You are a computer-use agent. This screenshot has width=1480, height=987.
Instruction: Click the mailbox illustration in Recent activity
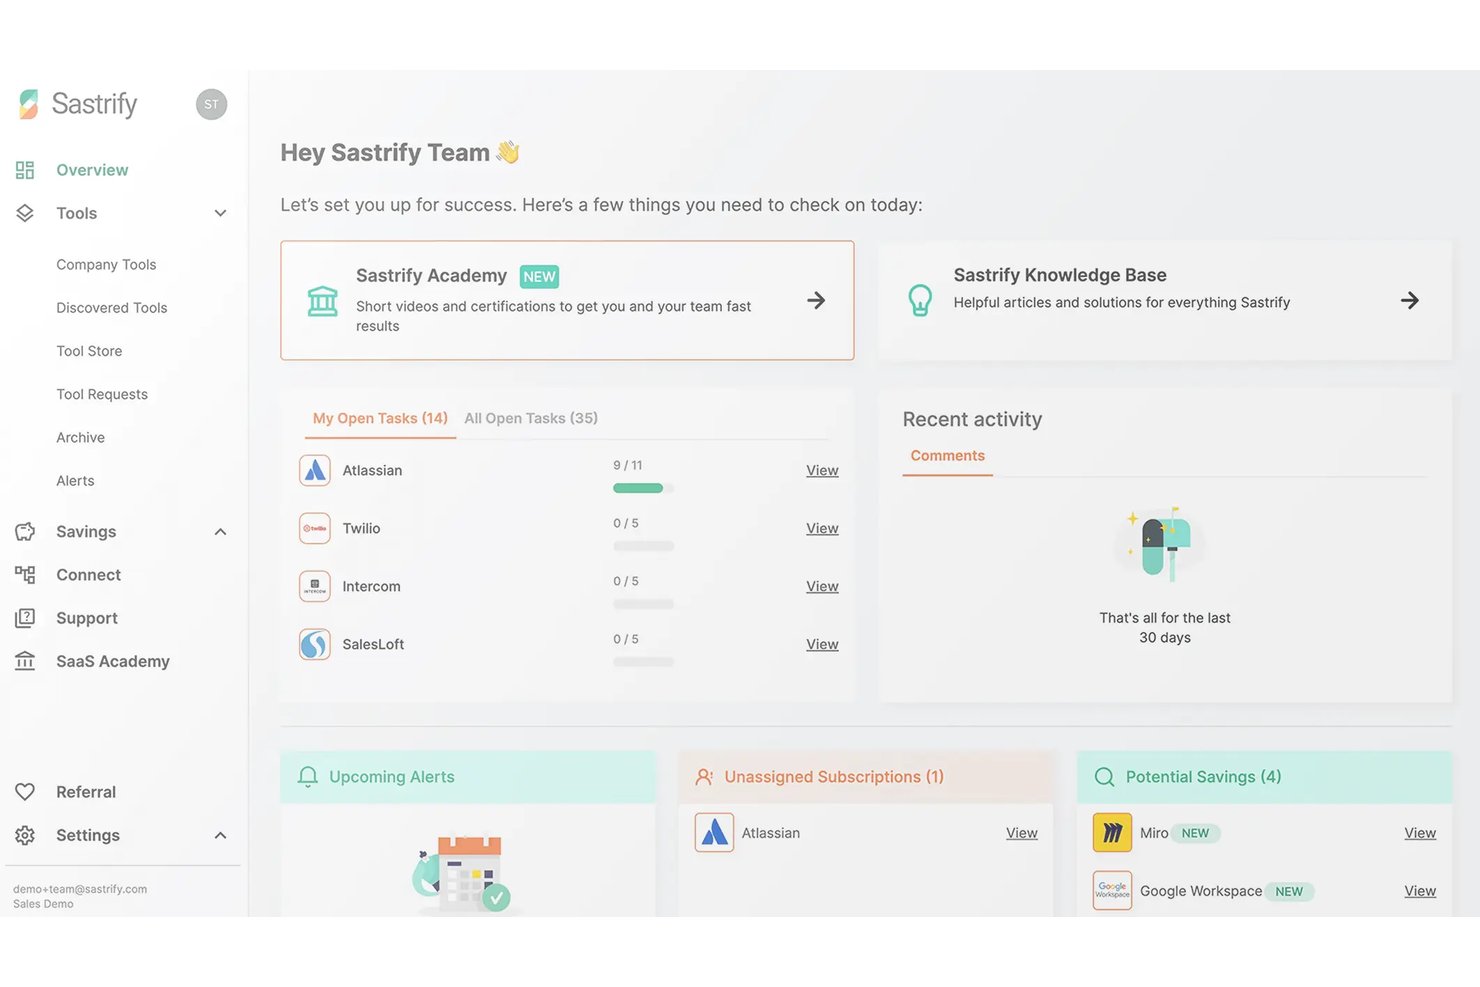[x=1163, y=544]
